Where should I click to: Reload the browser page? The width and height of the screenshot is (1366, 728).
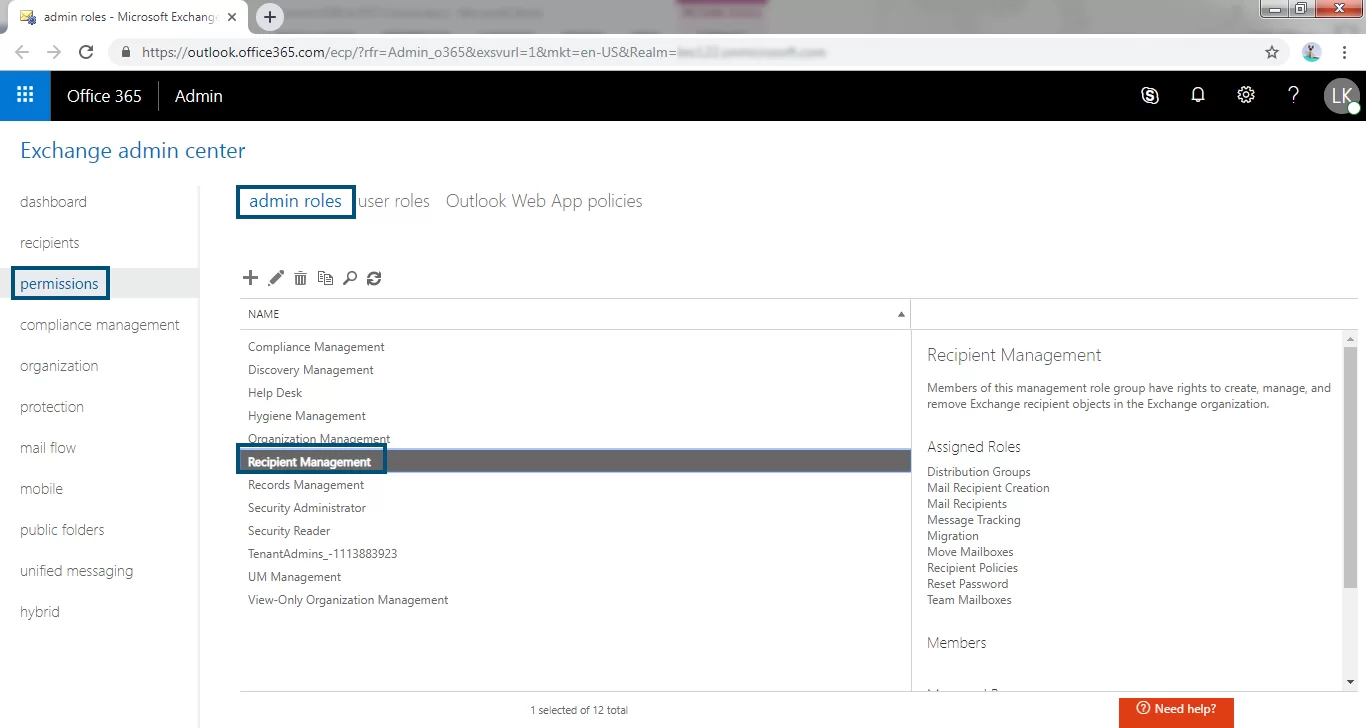coord(86,52)
